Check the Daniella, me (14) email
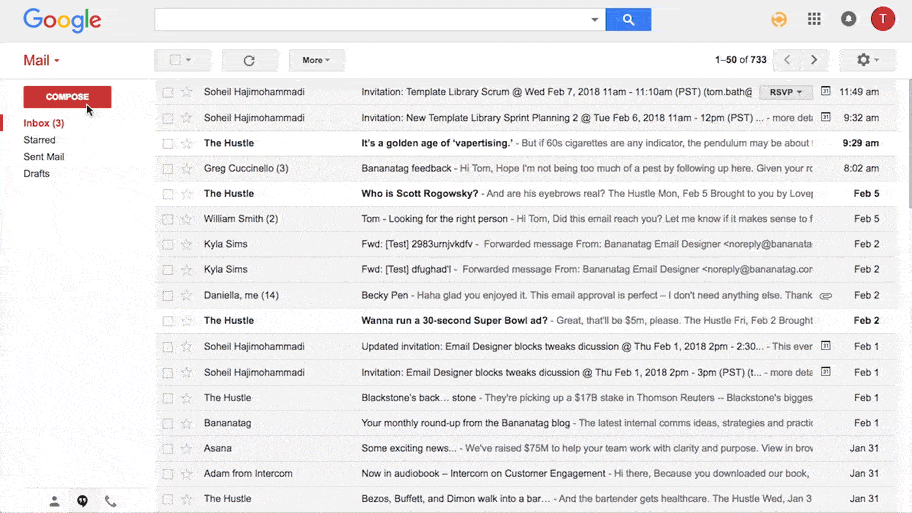Screen dimensions: 912x513 [x=168, y=295]
